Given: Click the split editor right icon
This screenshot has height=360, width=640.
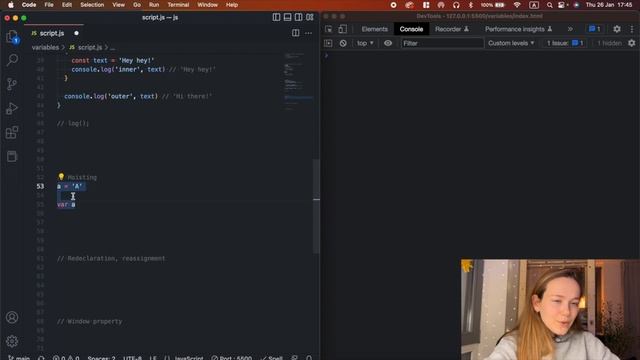Looking at the screenshot, I should (x=296, y=33).
